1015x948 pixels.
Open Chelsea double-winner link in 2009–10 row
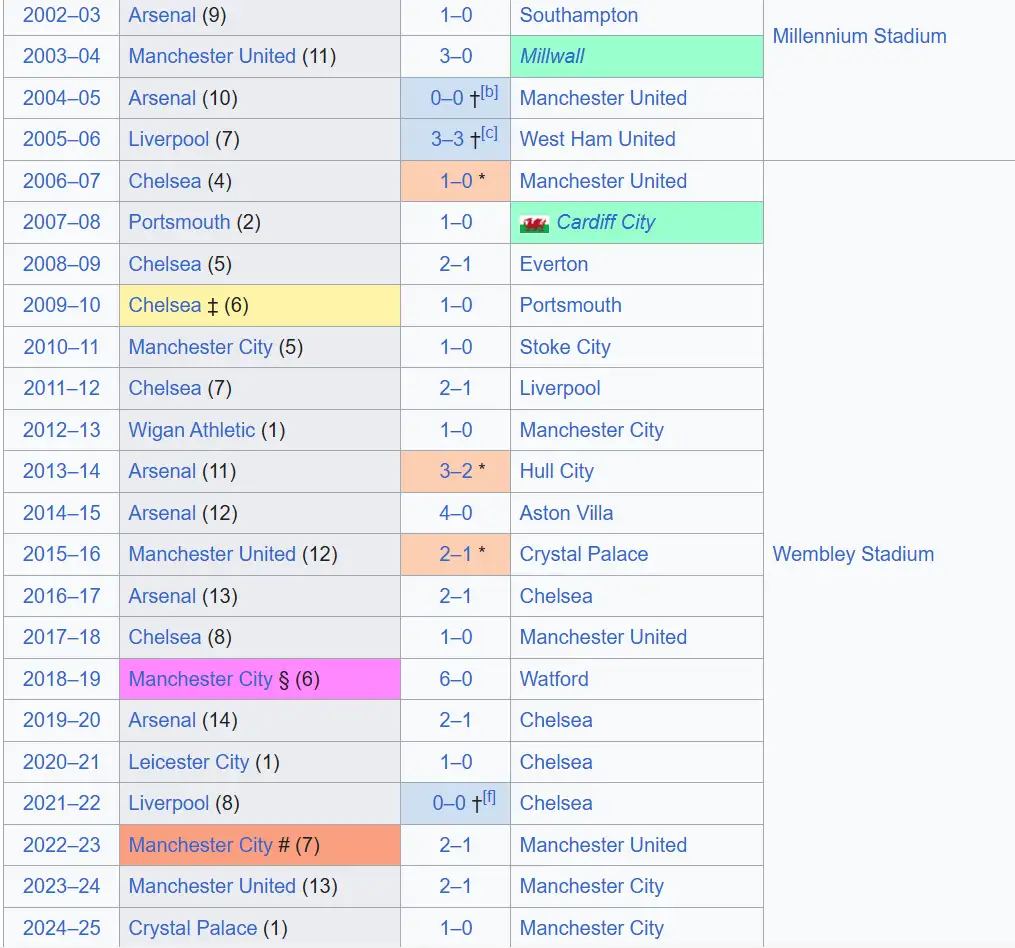pyautogui.click(x=164, y=305)
